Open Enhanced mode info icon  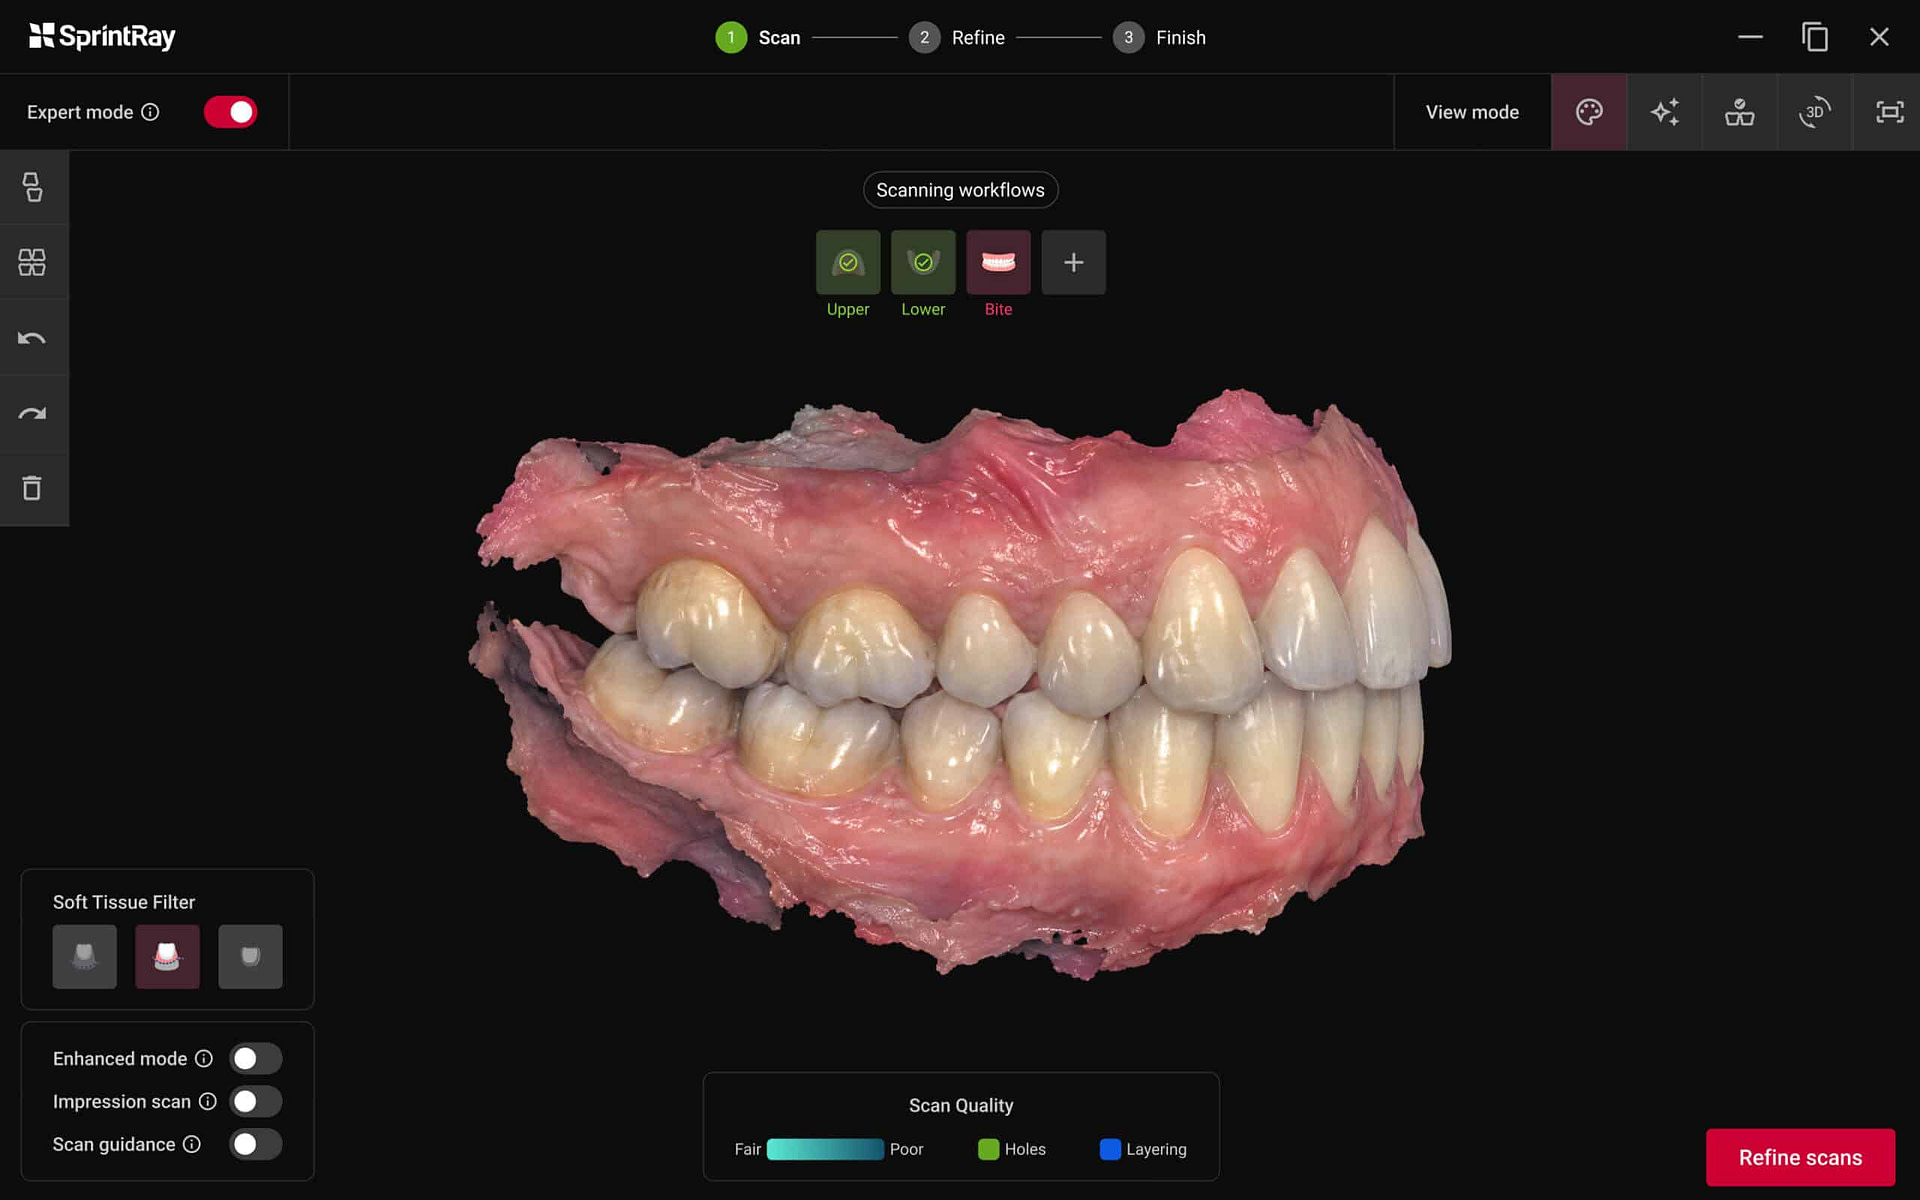pyautogui.click(x=204, y=1058)
